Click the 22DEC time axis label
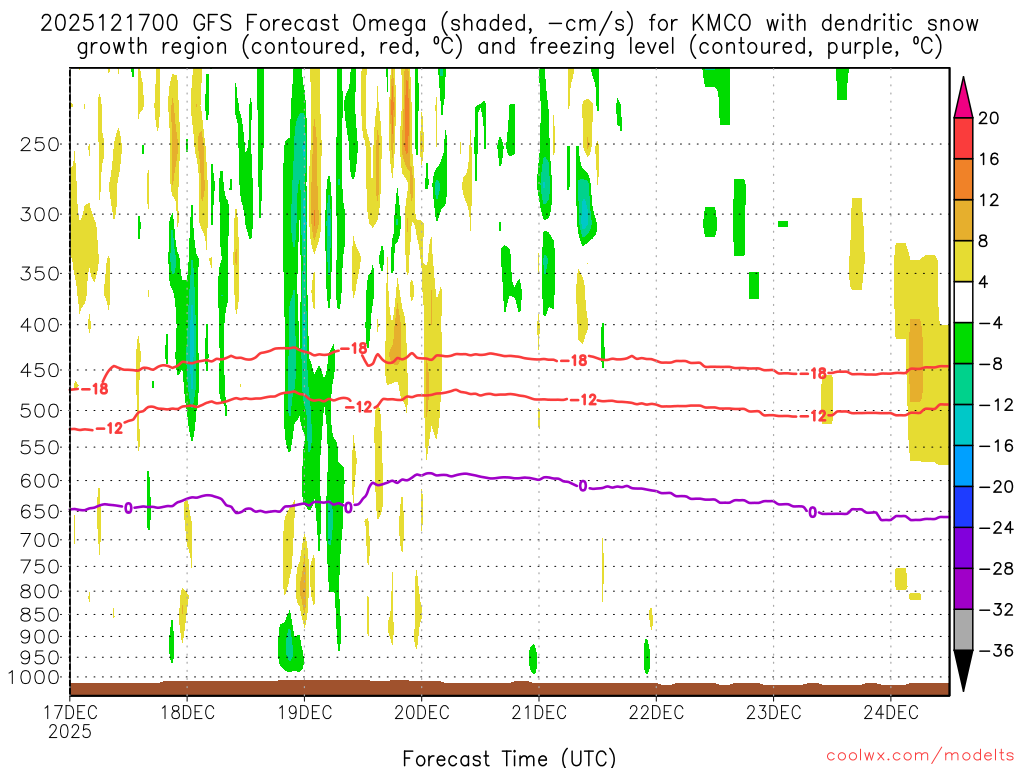Screen dimensions: 1024x768 pos(656,712)
